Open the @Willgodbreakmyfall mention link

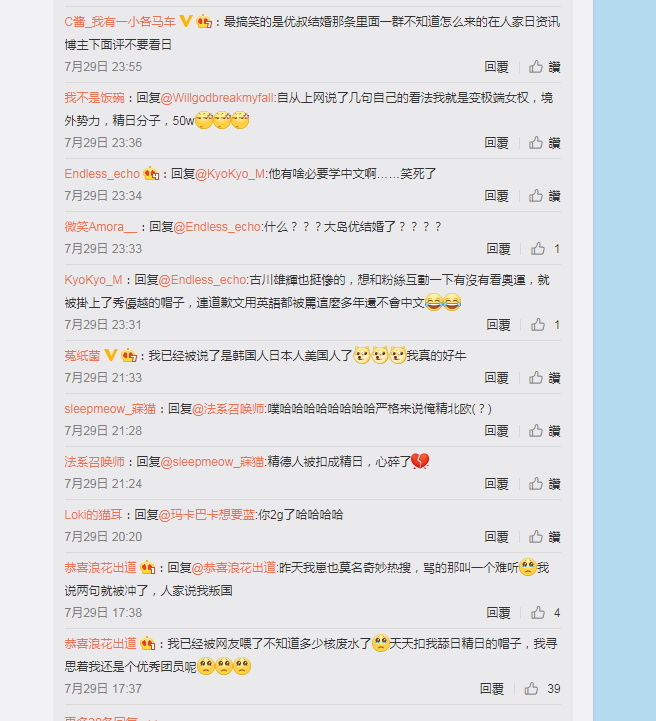point(217,97)
